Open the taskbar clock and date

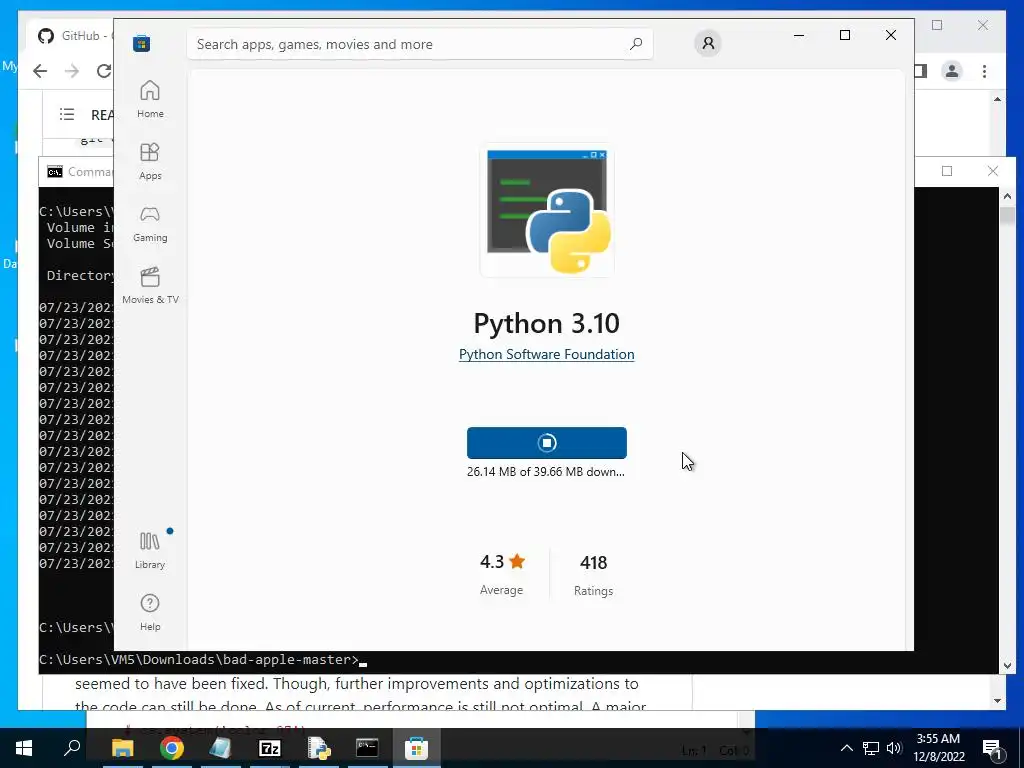click(x=938, y=748)
